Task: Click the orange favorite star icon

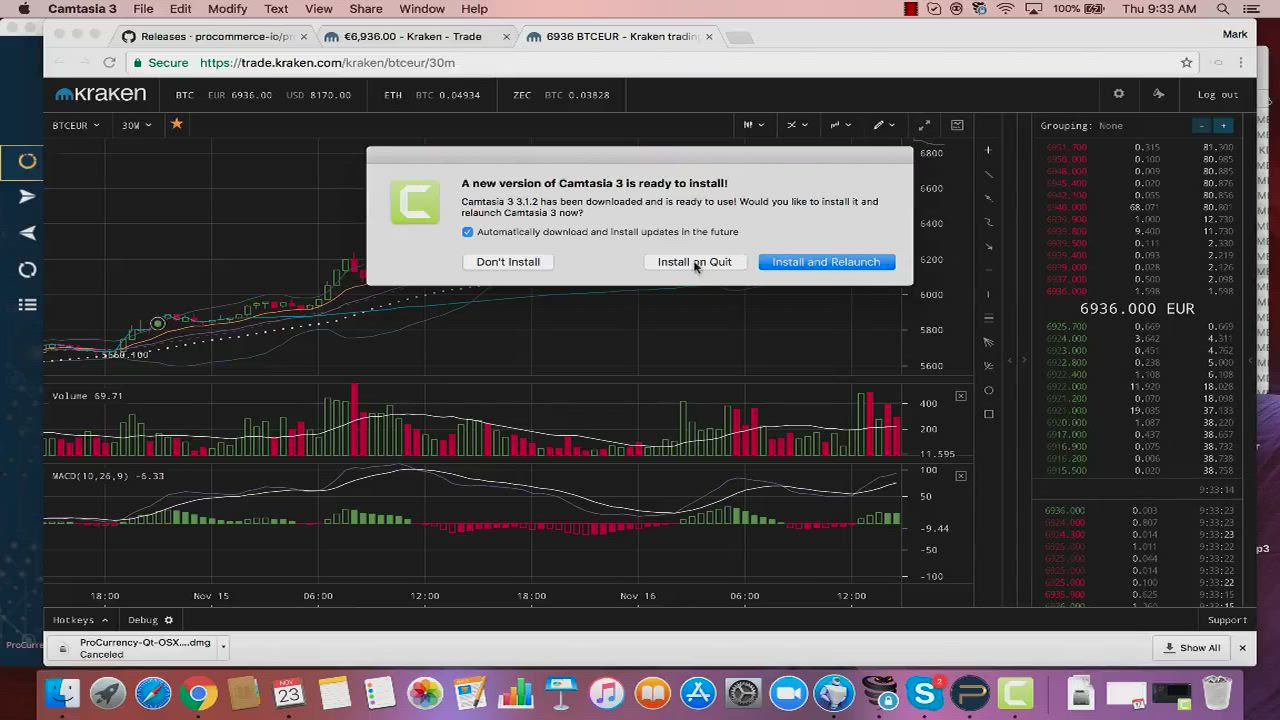Action: coord(177,124)
